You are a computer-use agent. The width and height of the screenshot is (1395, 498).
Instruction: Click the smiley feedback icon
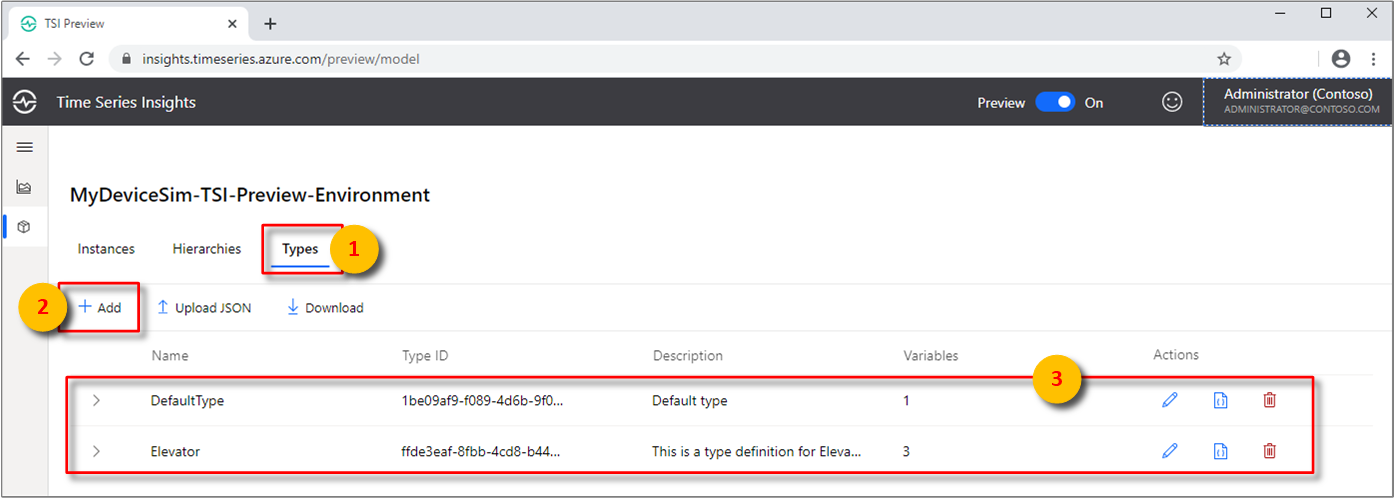tap(1171, 102)
